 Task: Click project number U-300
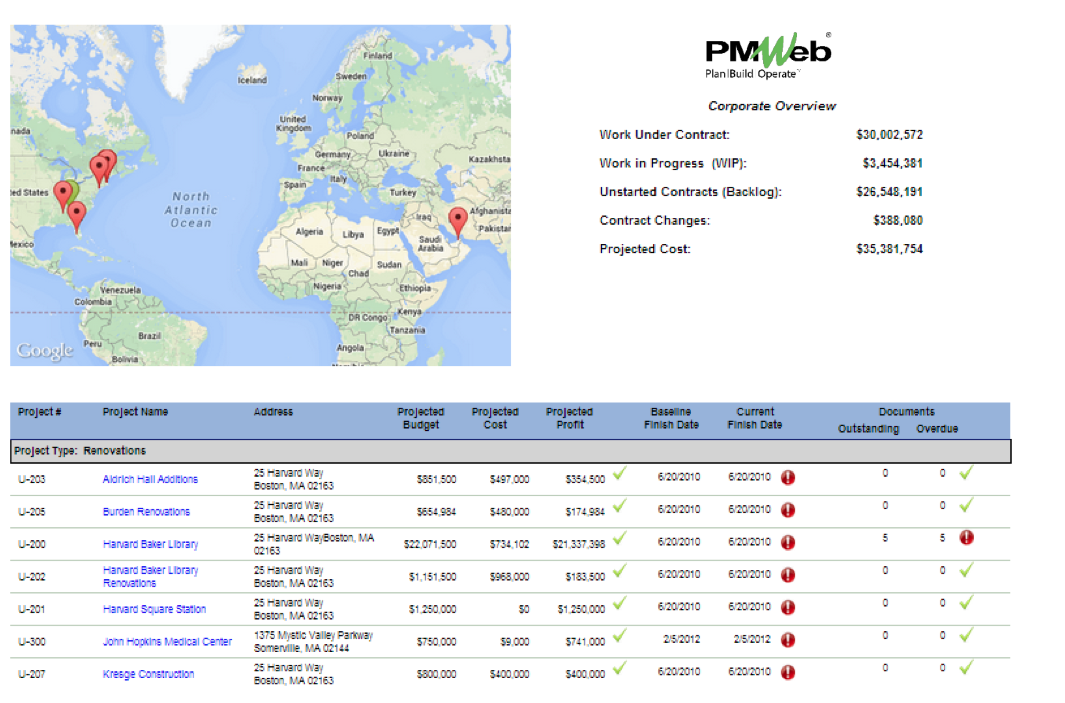point(31,642)
